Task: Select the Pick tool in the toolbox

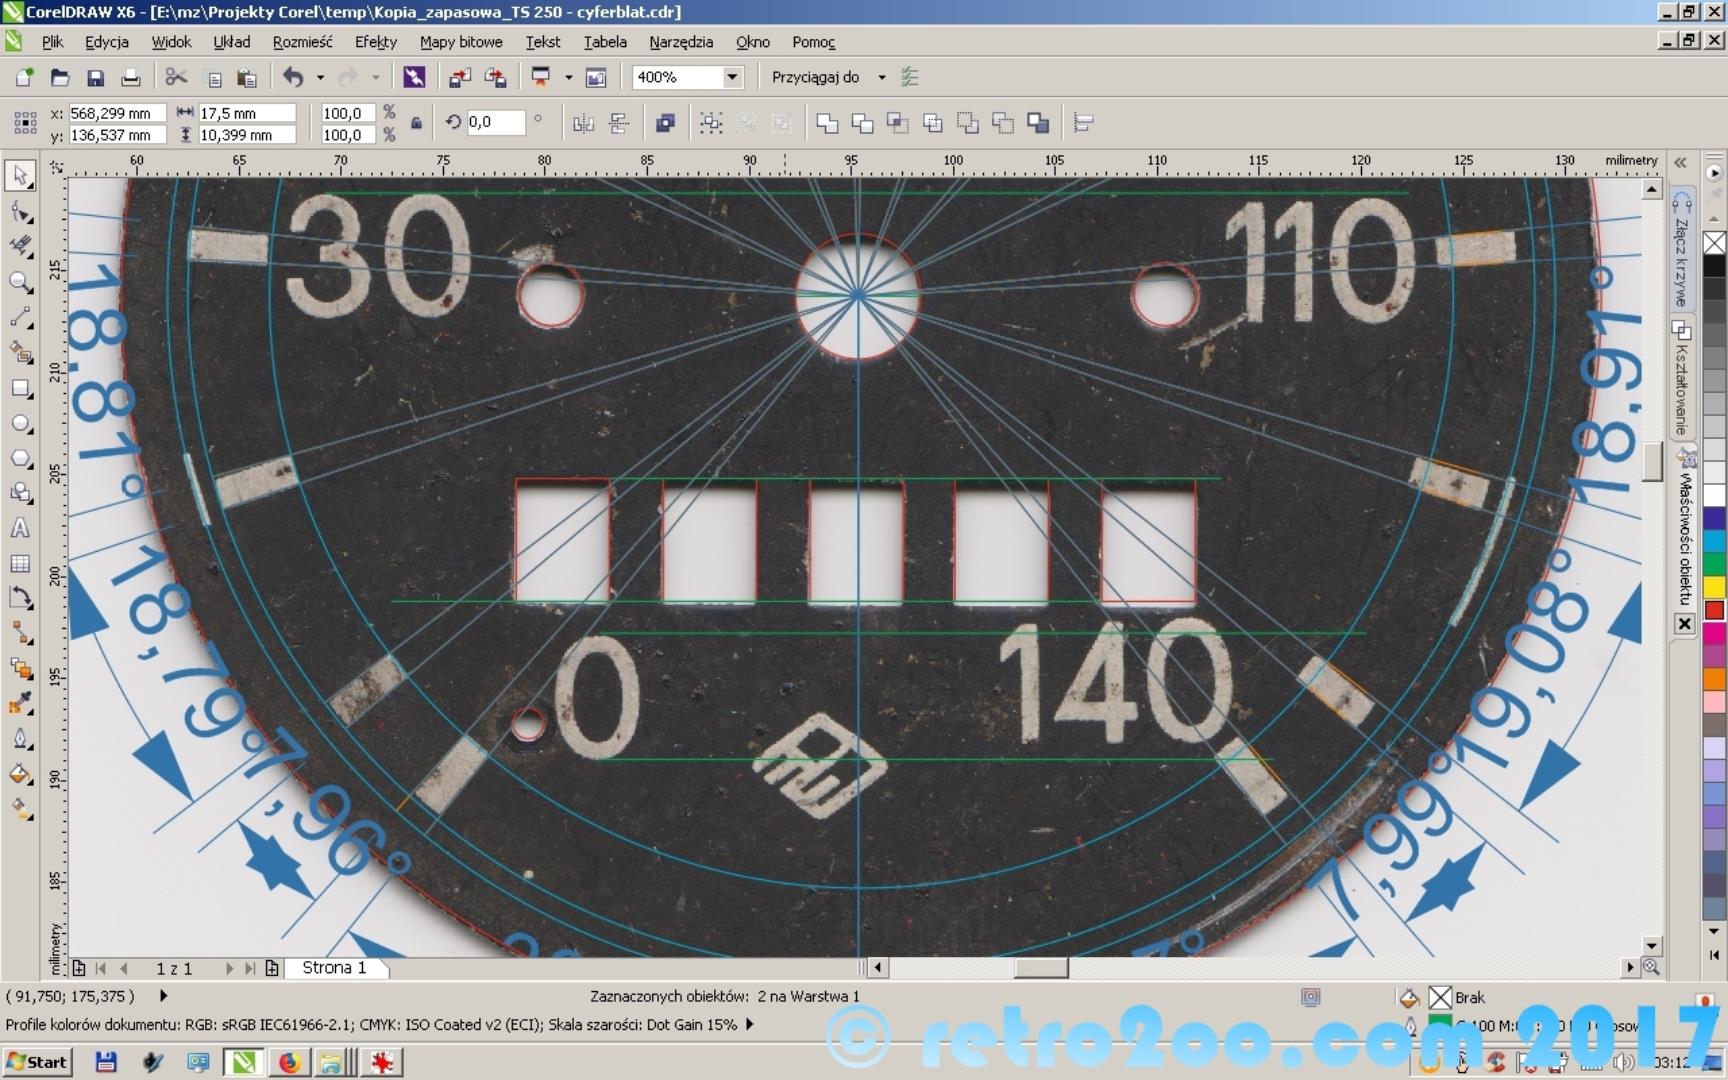Action: [x=20, y=176]
